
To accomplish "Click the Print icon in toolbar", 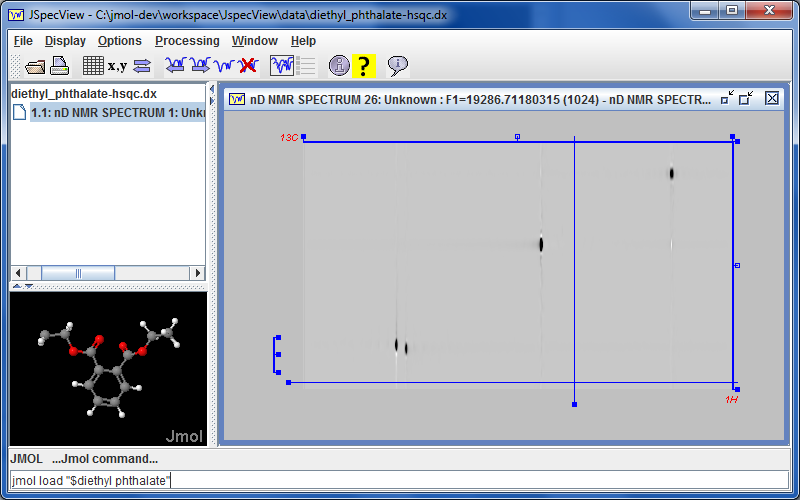I will (x=59, y=66).
